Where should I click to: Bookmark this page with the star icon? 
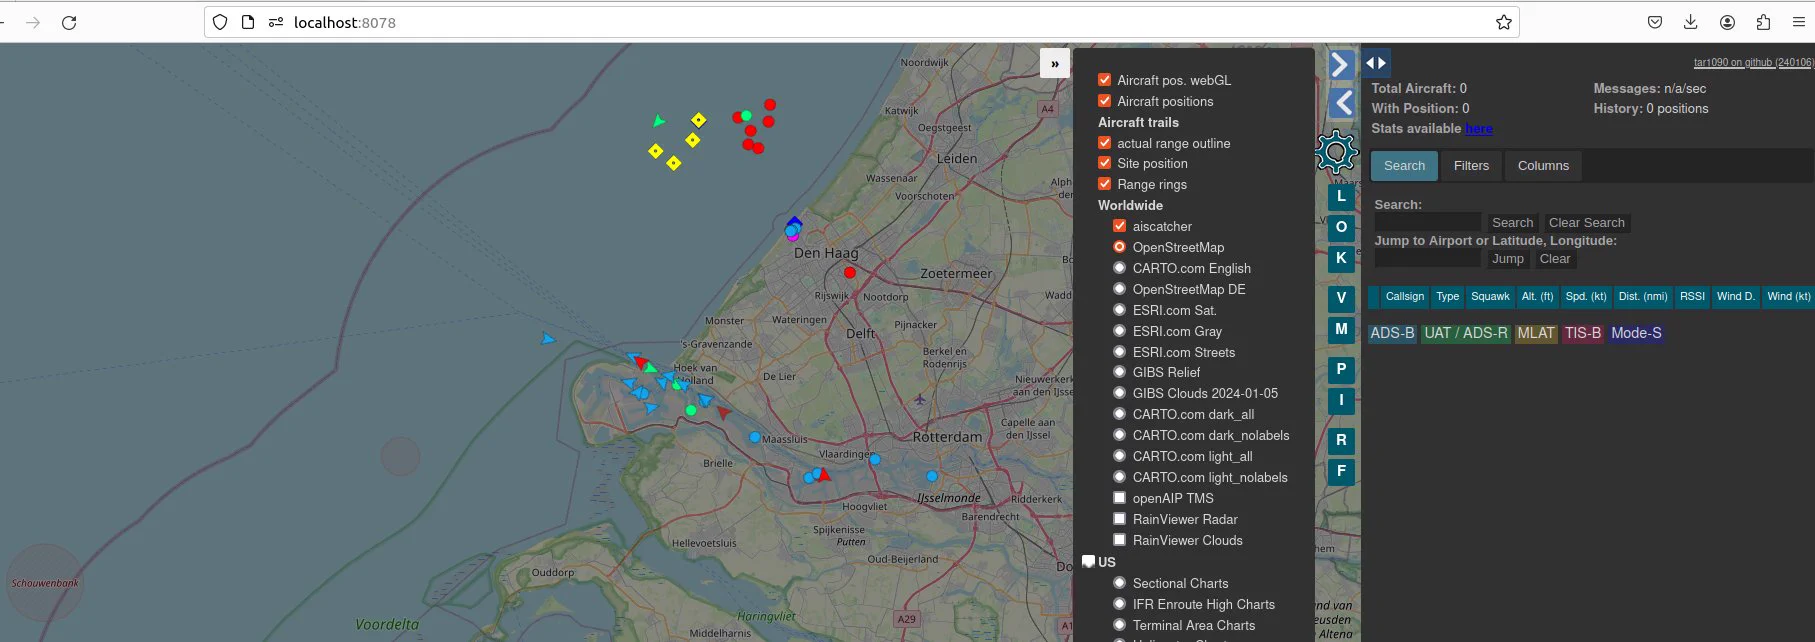[1503, 22]
